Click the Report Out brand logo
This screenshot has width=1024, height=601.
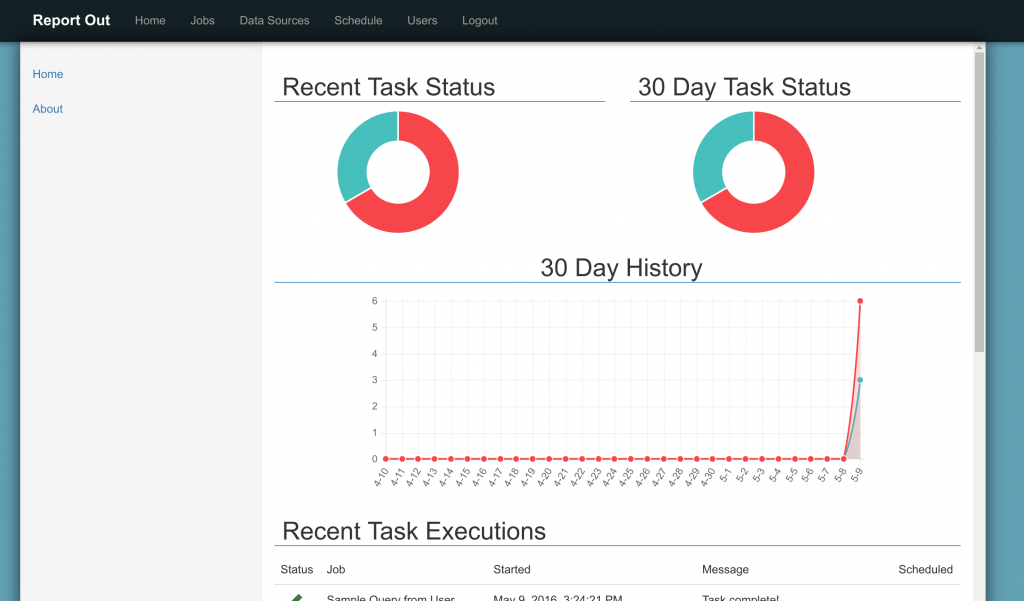pos(70,20)
